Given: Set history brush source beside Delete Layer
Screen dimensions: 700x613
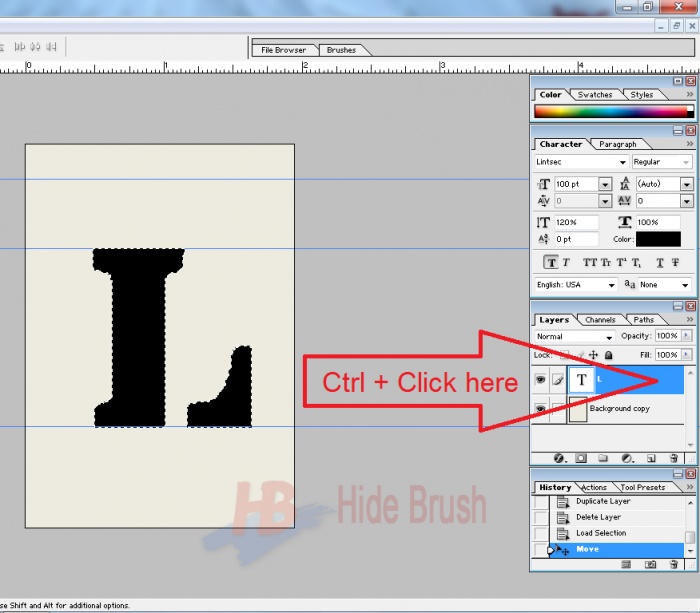Looking at the screenshot, I should pos(541,518).
